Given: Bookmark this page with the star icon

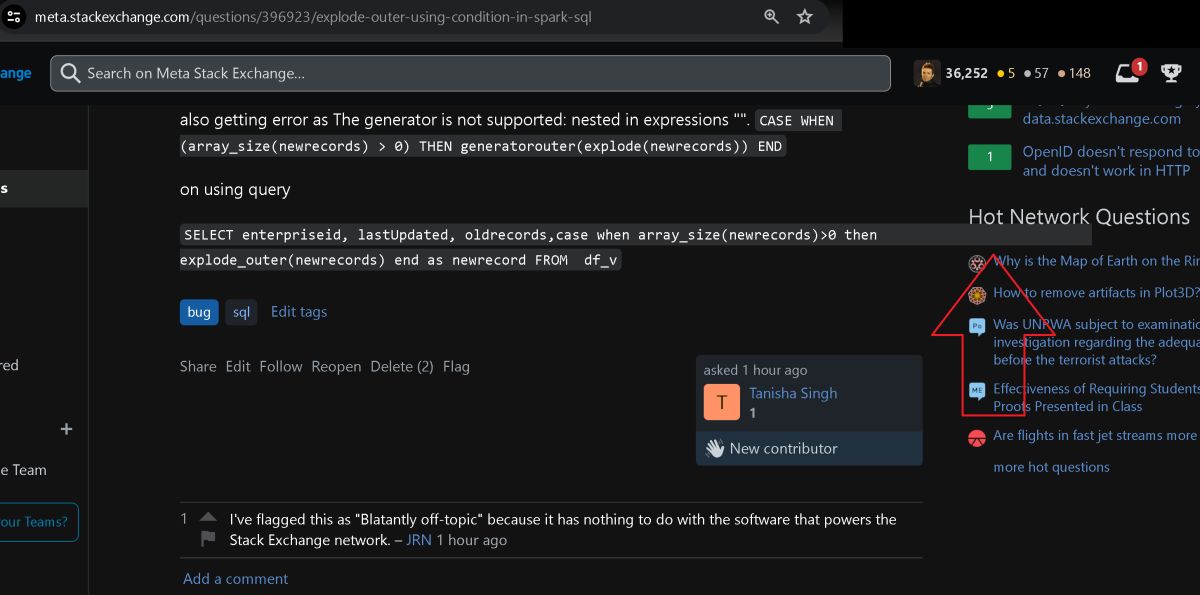Looking at the screenshot, I should (805, 17).
